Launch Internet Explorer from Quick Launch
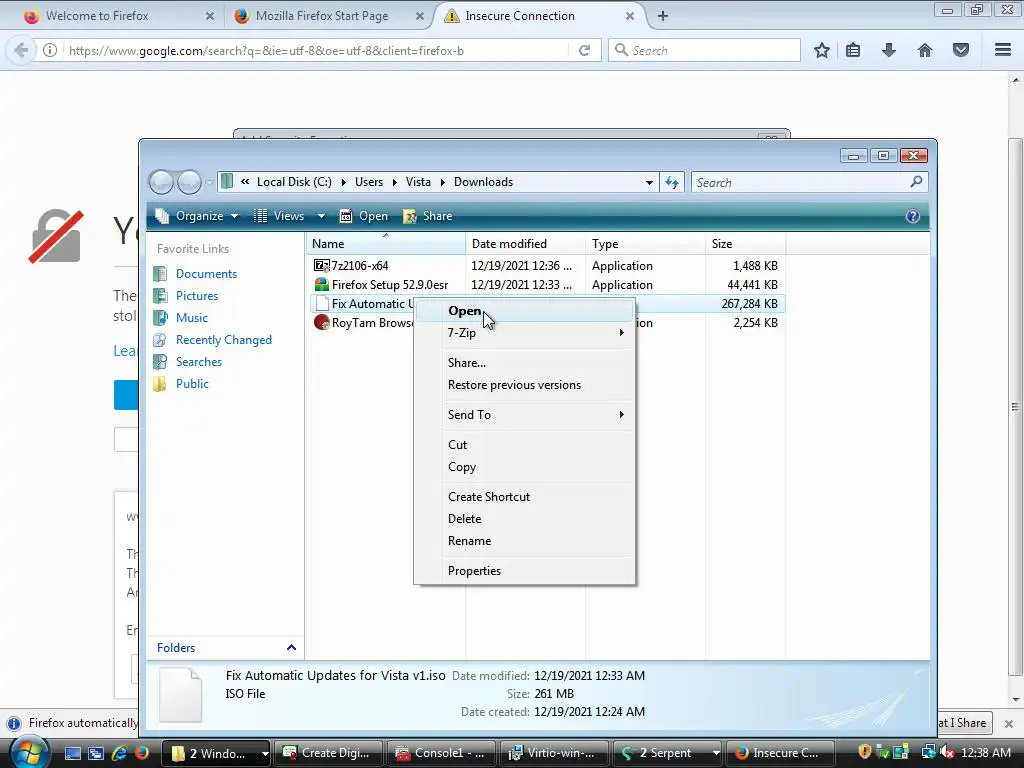The image size is (1024, 768). [x=119, y=753]
